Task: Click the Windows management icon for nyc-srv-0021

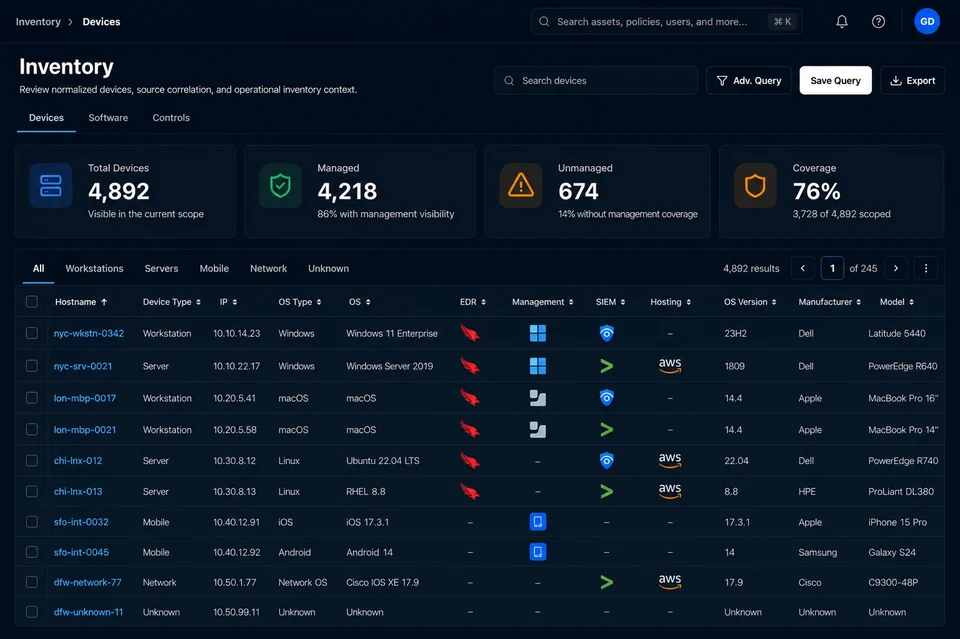Action: tap(538, 366)
